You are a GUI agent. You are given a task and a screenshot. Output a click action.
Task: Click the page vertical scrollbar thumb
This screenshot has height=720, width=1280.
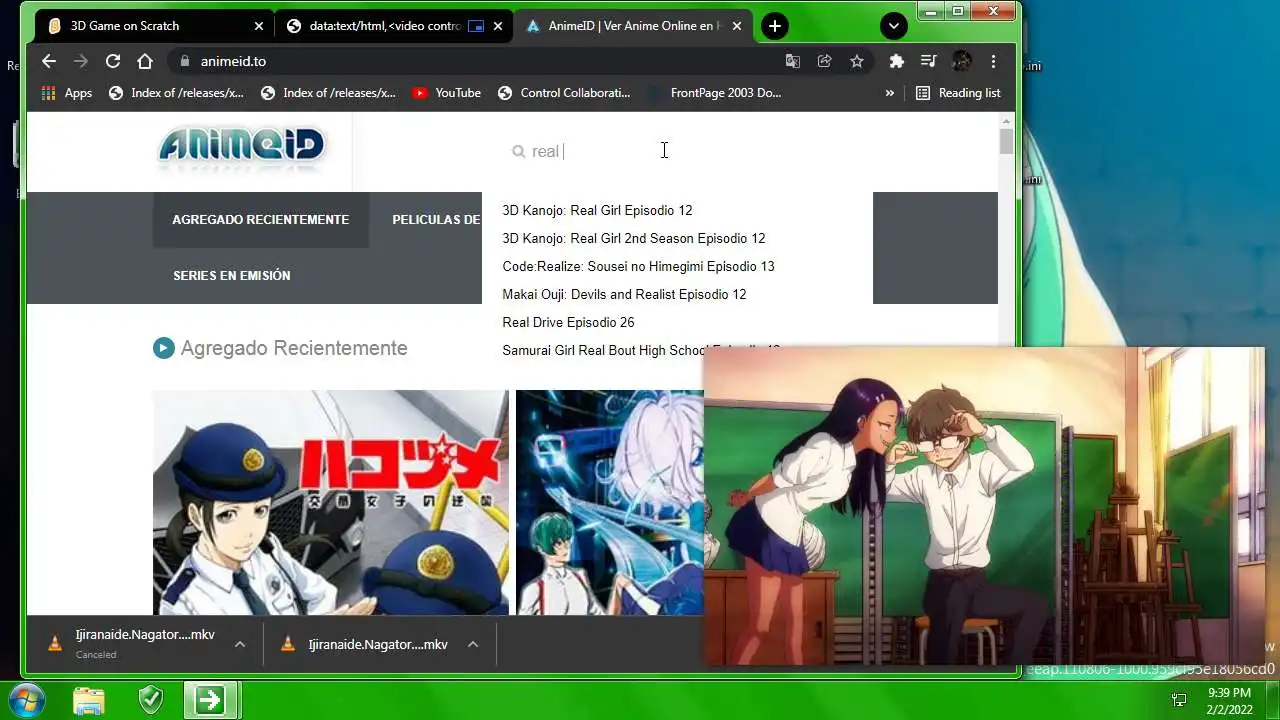tap(1006, 141)
